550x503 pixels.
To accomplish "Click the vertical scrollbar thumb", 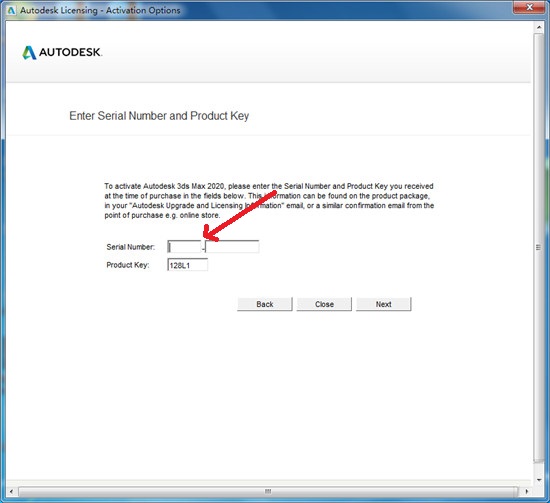I will (x=538, y=247).
